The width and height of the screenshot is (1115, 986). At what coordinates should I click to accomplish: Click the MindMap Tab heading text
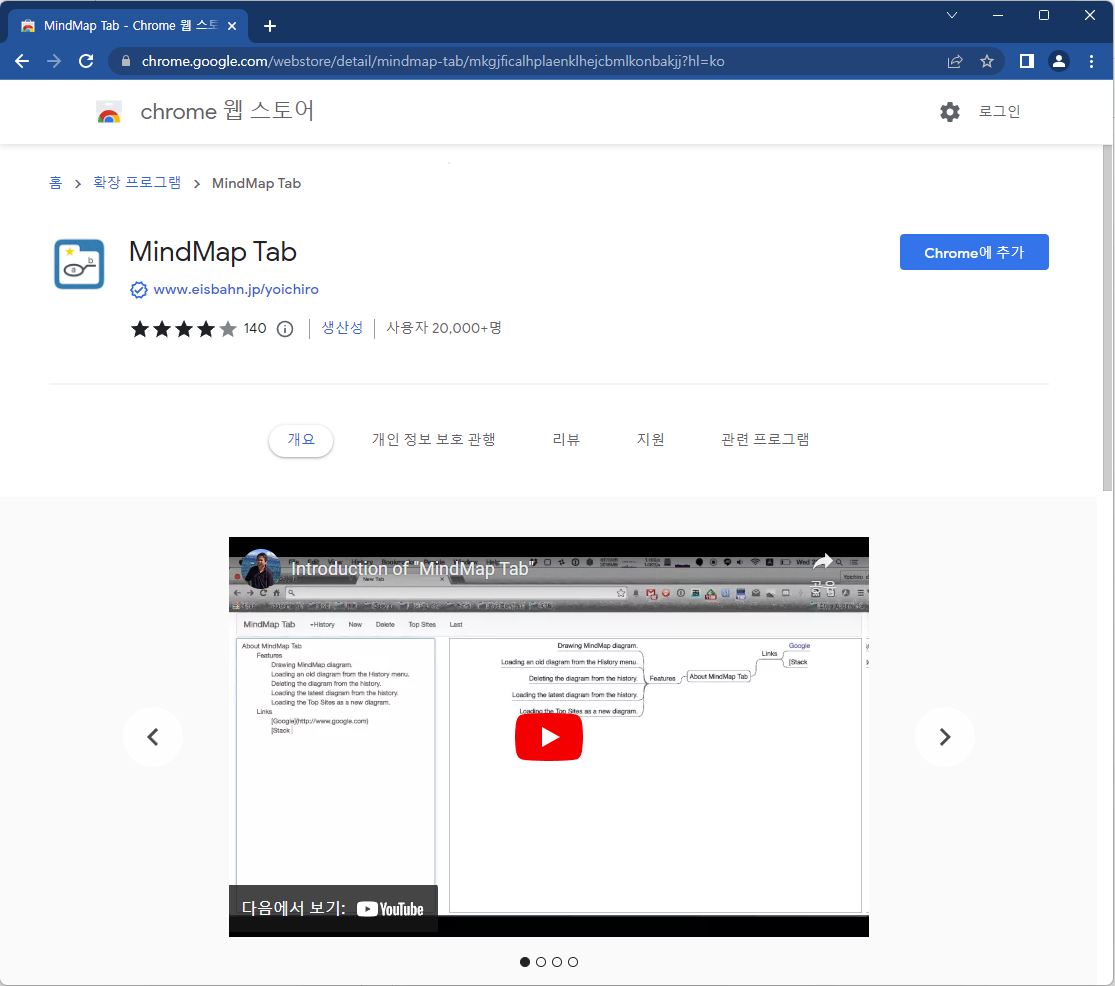click(213, 252)
